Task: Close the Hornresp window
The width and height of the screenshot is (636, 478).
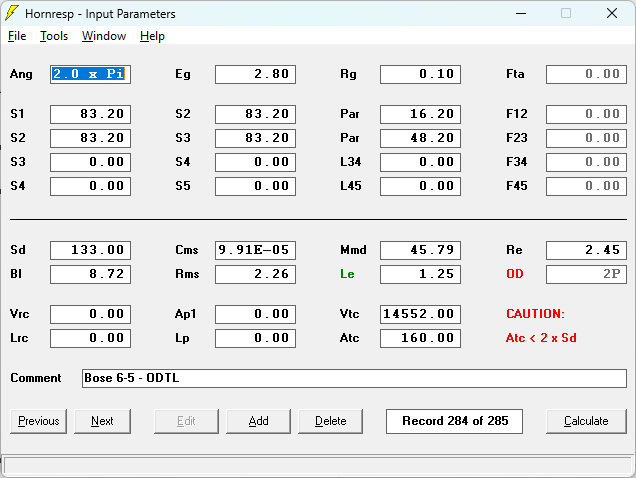Action: tap(612, 13)
